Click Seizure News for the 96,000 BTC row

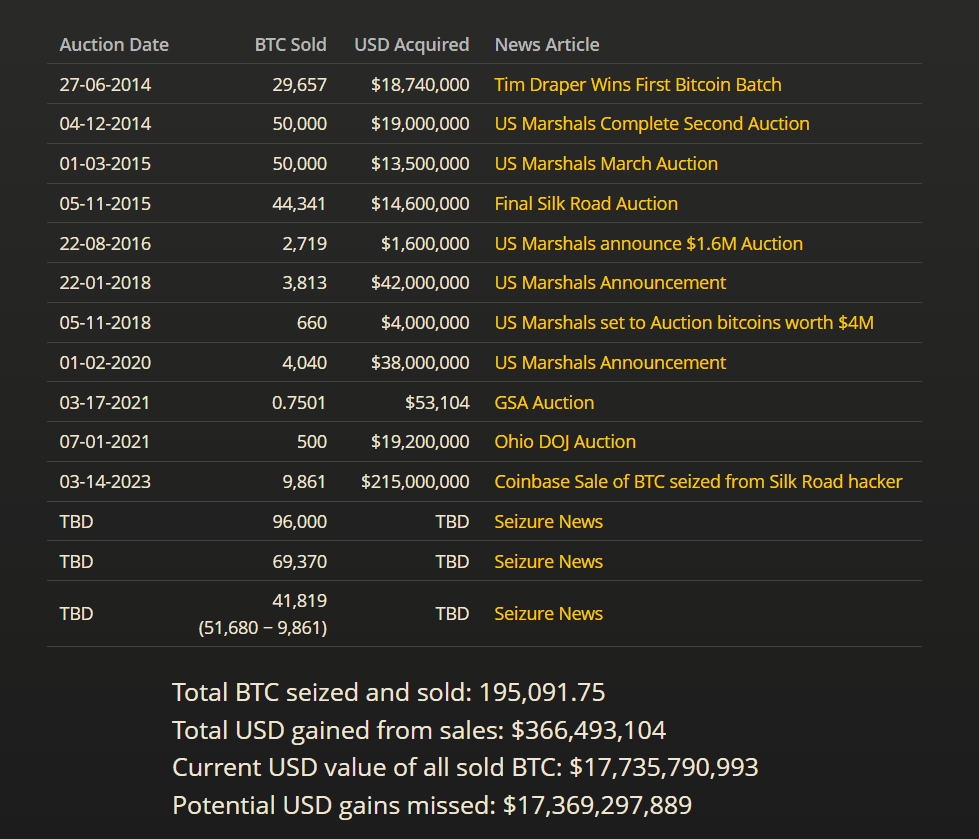[548, 522]
